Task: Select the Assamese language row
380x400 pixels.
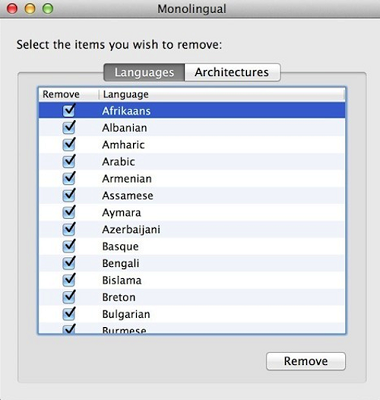Action: (192, 196)
